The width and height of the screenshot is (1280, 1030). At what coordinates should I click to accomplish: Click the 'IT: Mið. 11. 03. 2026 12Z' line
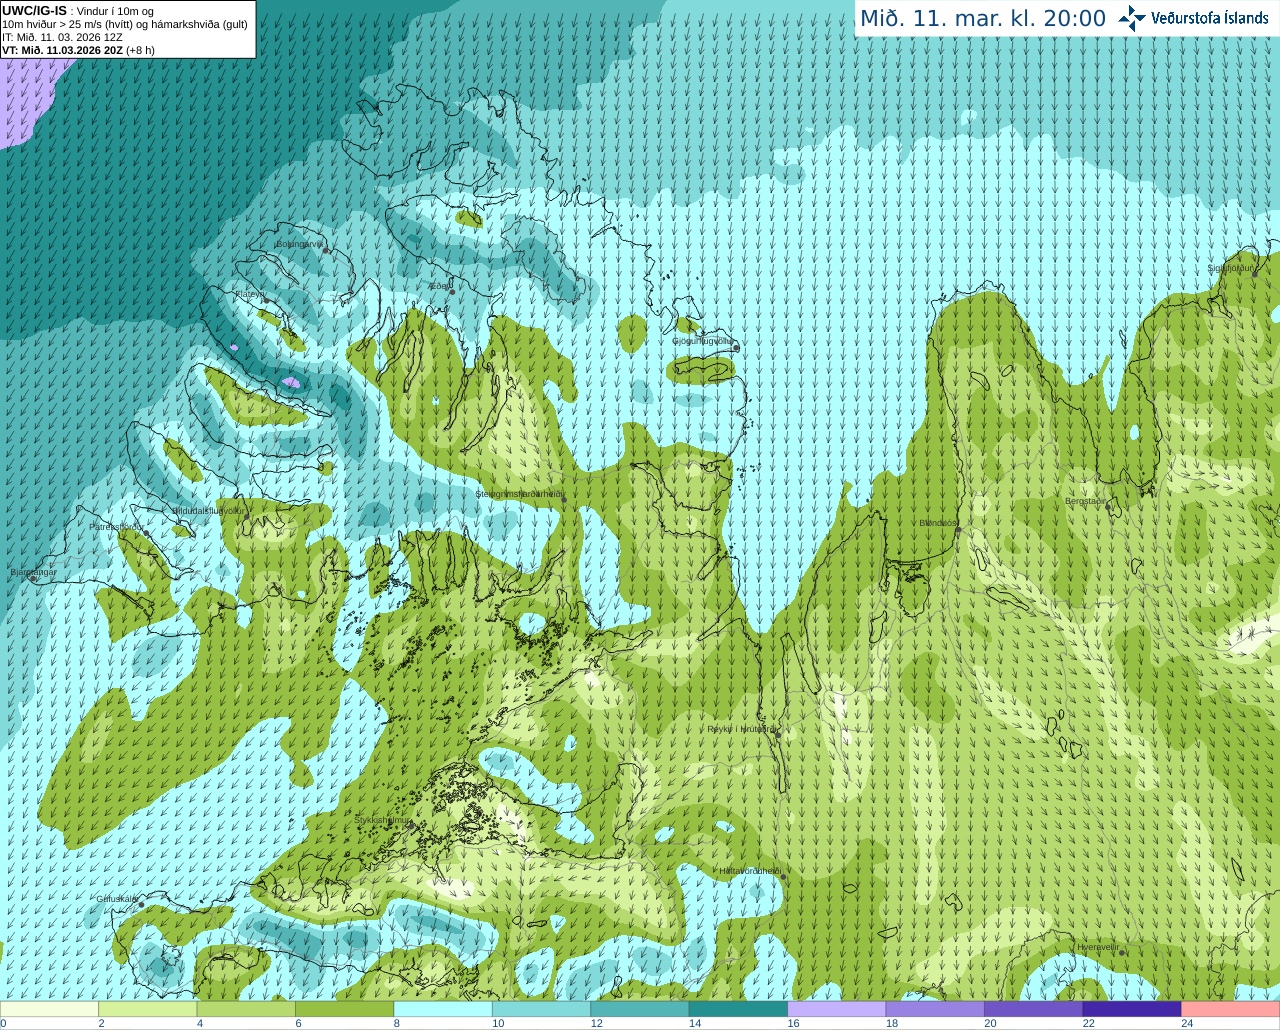click(x=62, y=37)
